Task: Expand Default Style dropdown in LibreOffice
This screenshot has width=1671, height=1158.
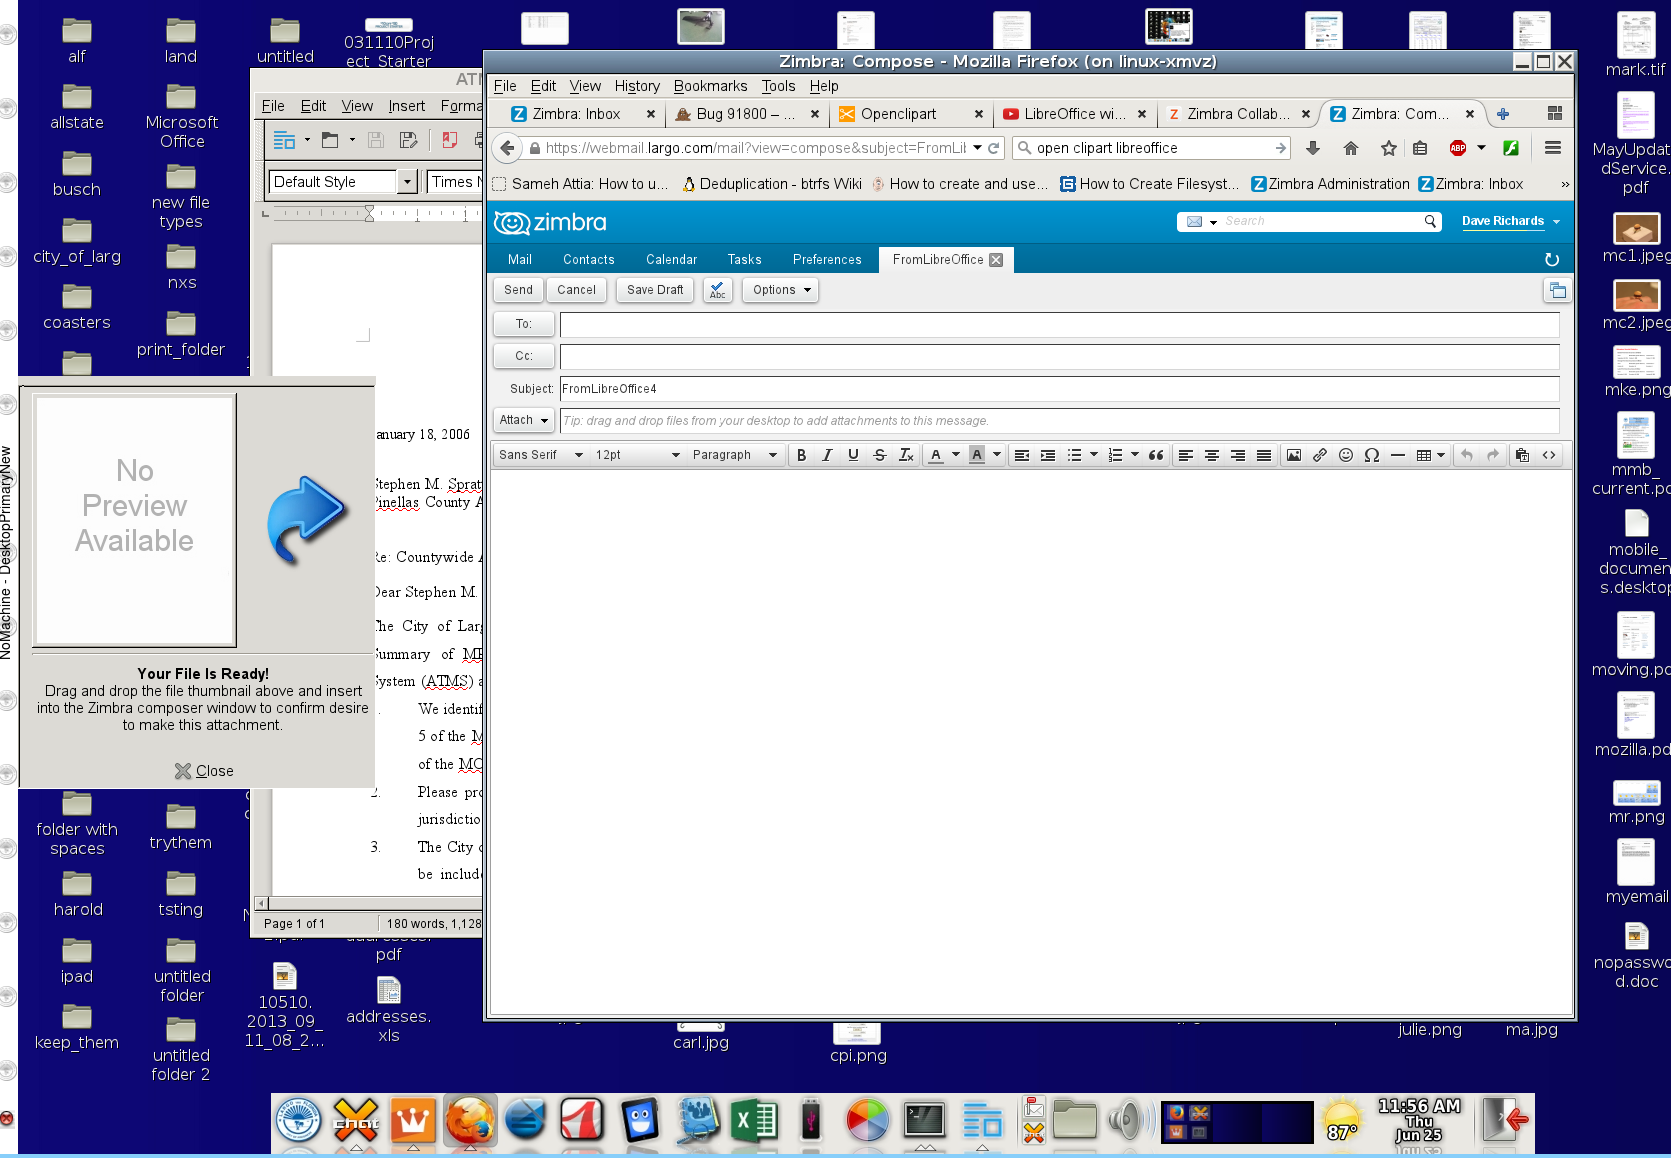Action: [407, 181]
